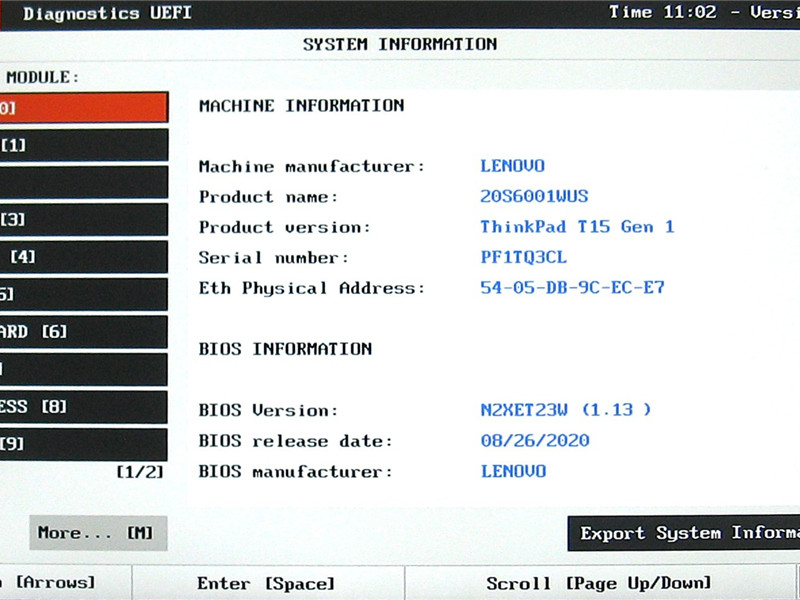The image size is (800, 600).
Task: Click the MODULE: label
Action: pyautogui.click(x=43, y=77)
